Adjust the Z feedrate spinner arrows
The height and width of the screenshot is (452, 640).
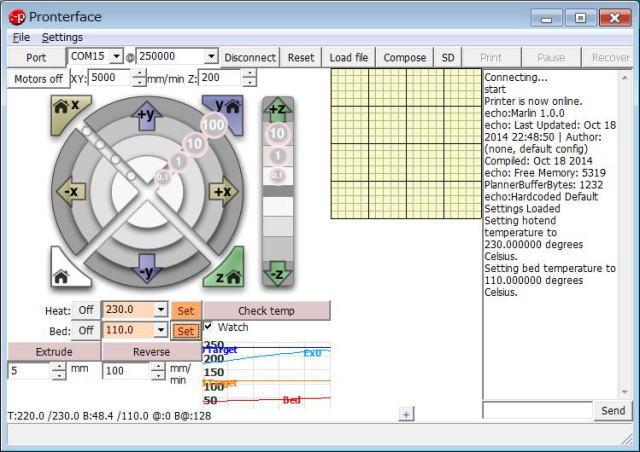(249, 78)
